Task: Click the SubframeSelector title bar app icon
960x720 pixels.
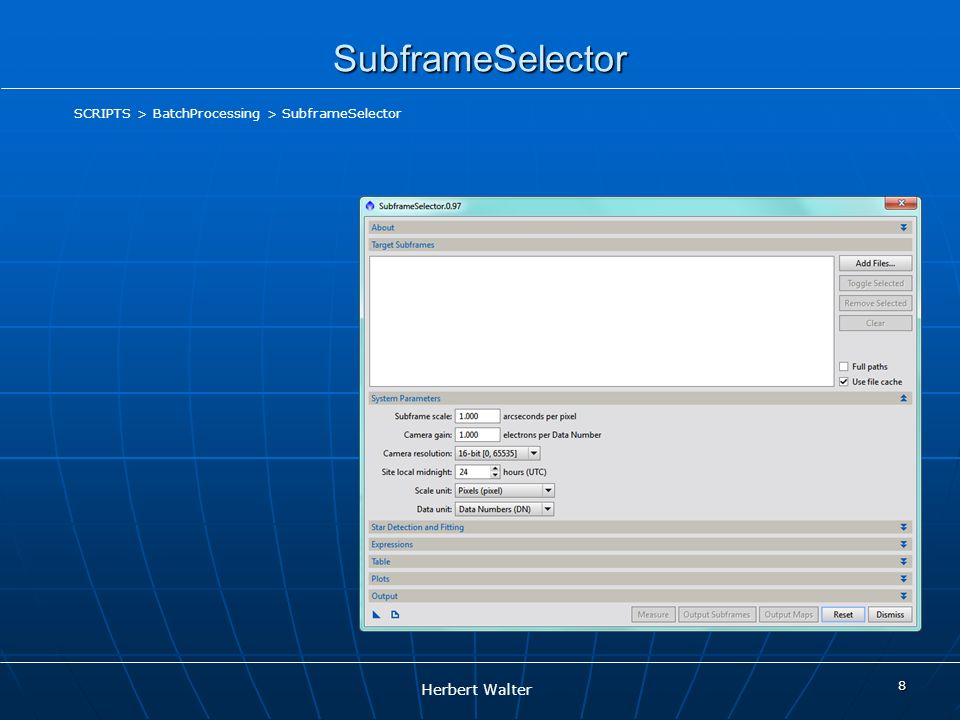Action: [x=370, y=206]
